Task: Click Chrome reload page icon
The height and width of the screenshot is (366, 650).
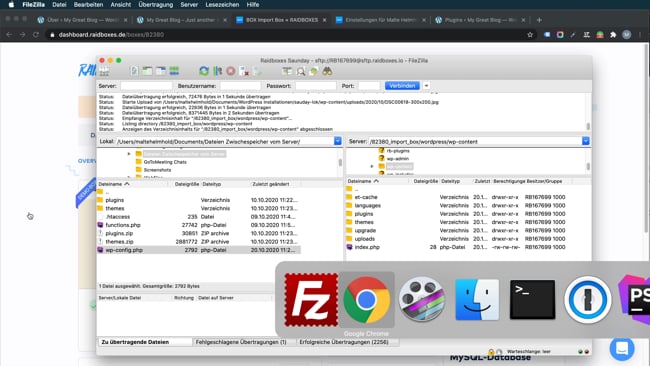Action: pos(36,35)
